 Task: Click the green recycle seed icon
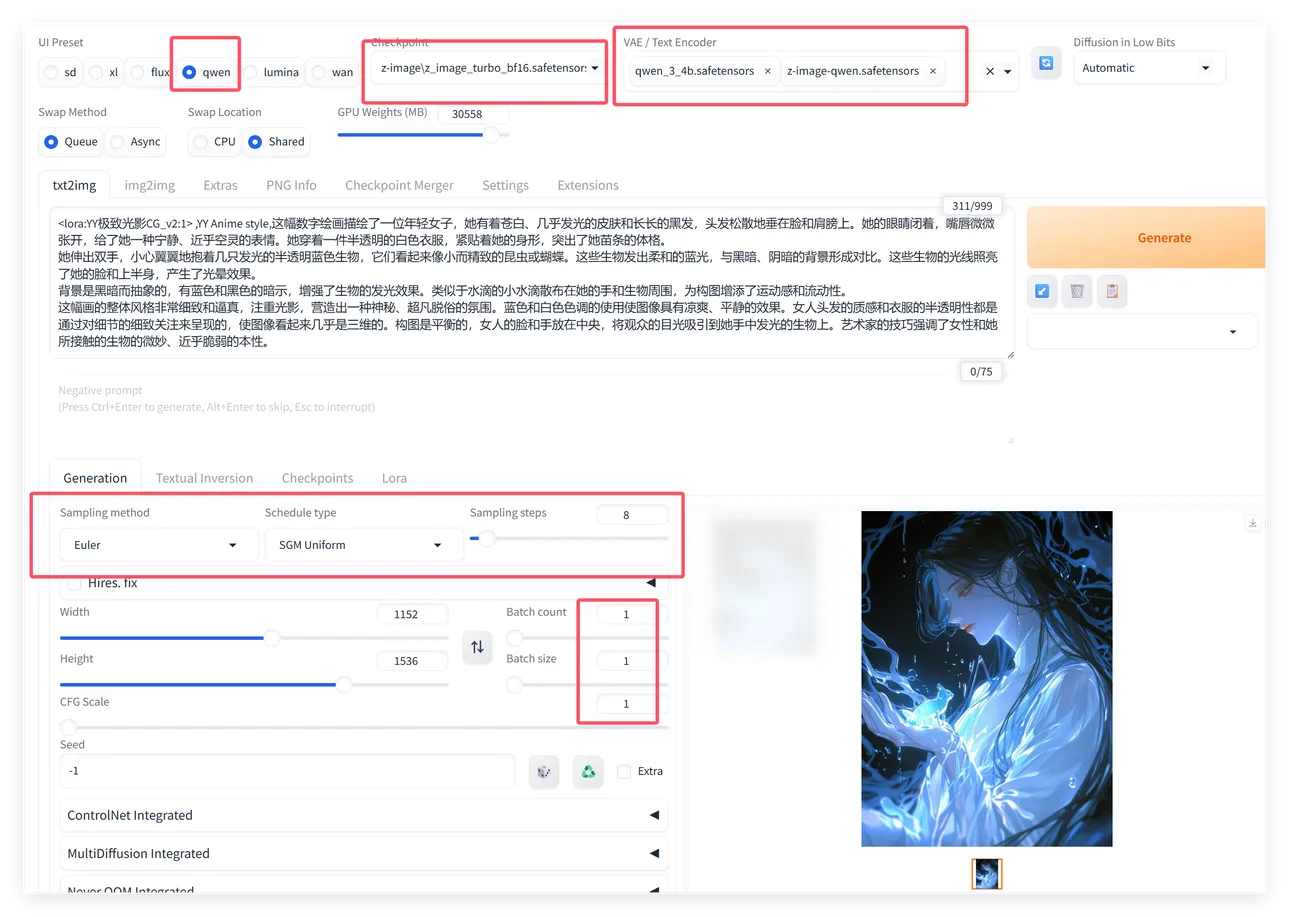(588, 771)
